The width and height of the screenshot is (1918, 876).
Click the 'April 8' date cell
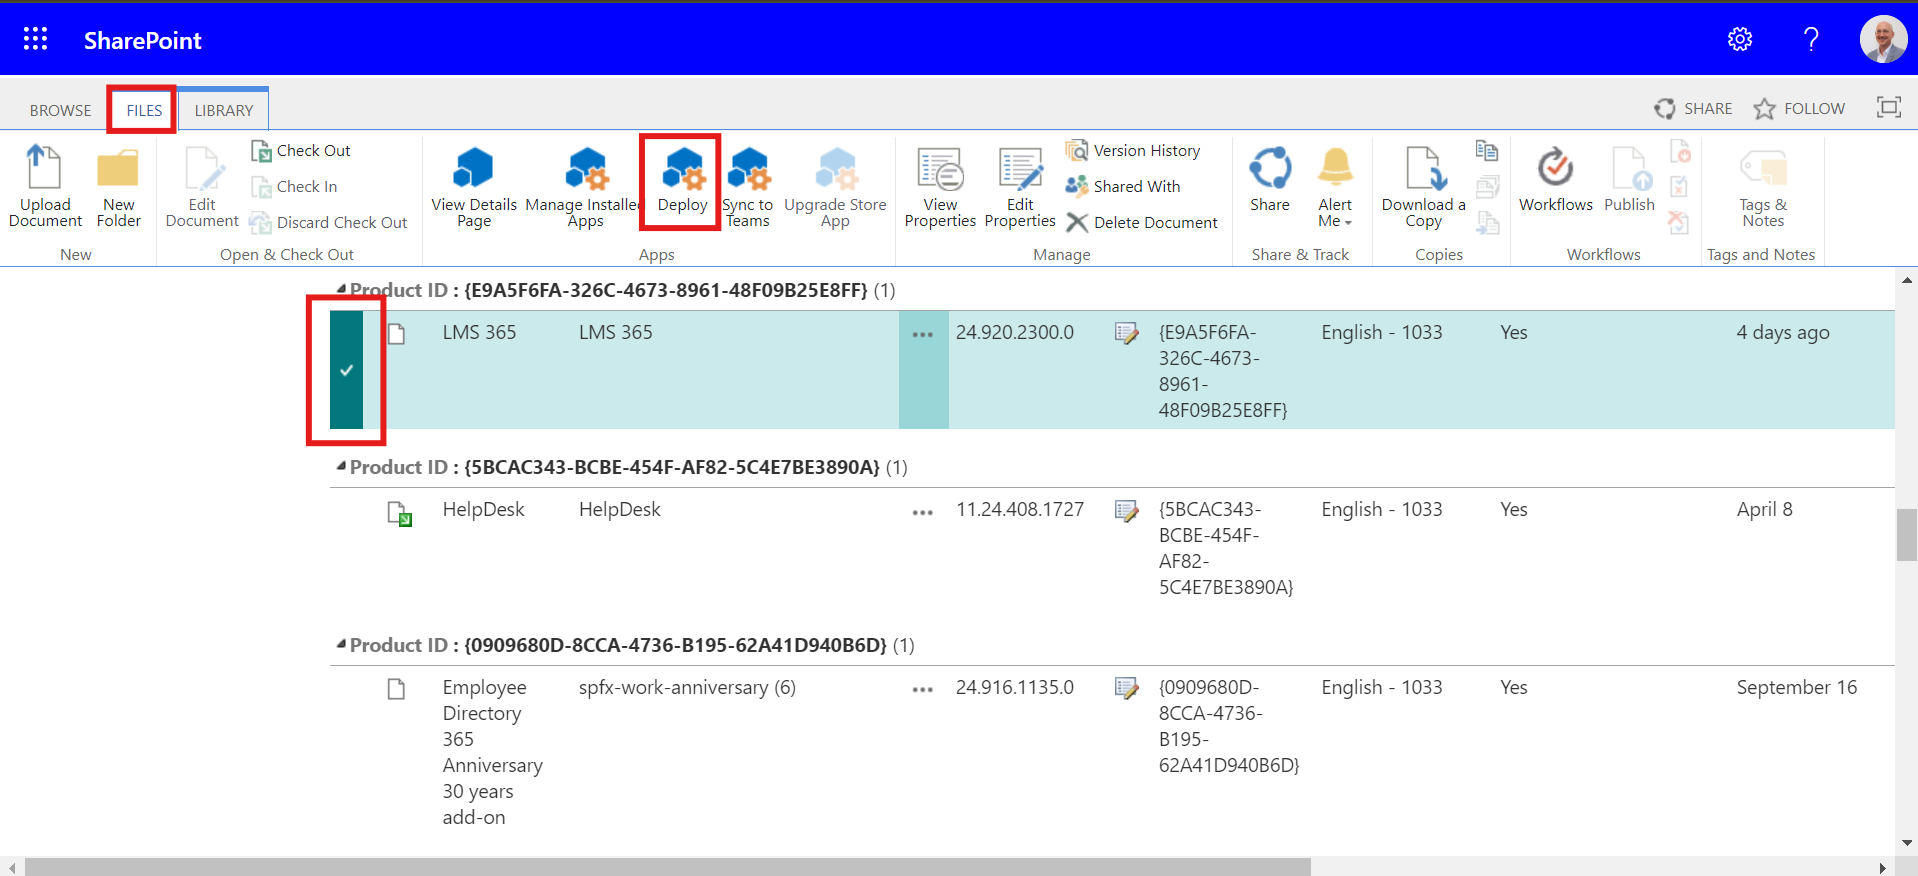pos(1765,510)
